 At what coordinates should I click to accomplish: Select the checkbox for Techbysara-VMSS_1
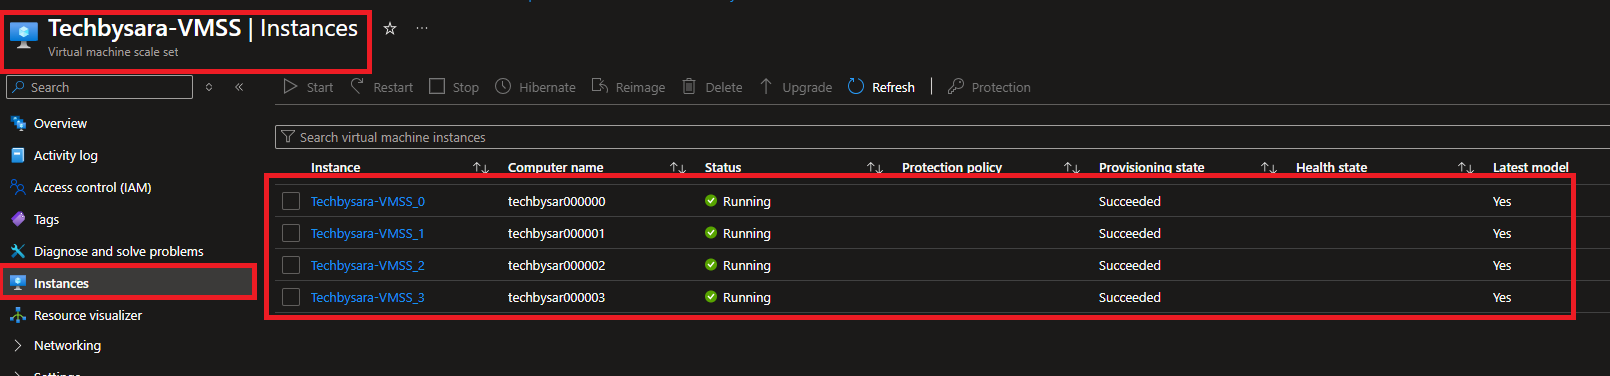(291, 233)
